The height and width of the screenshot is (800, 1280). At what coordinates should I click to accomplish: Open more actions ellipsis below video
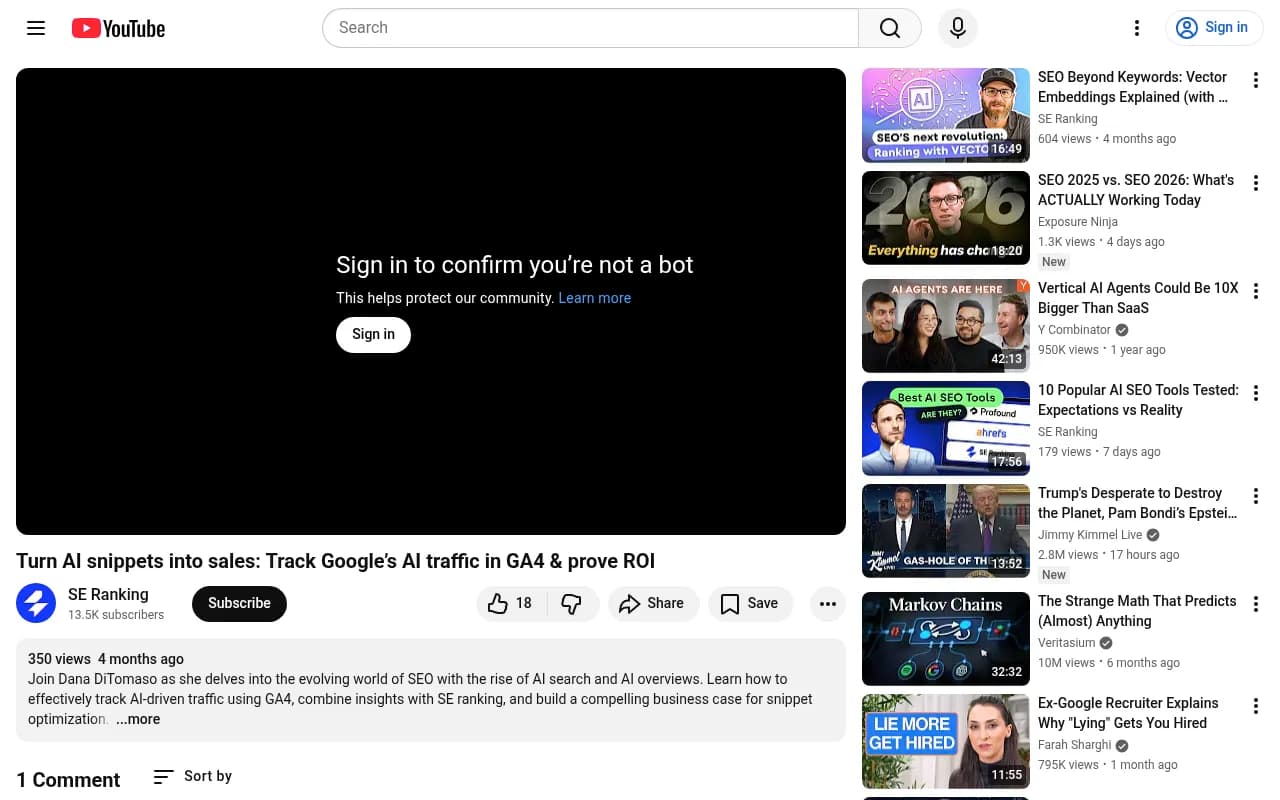pos(827,603)
